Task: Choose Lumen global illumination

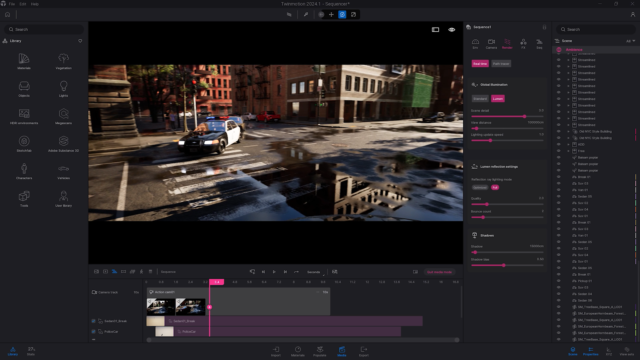Action: pyautogui.click(x=498, y=99)
